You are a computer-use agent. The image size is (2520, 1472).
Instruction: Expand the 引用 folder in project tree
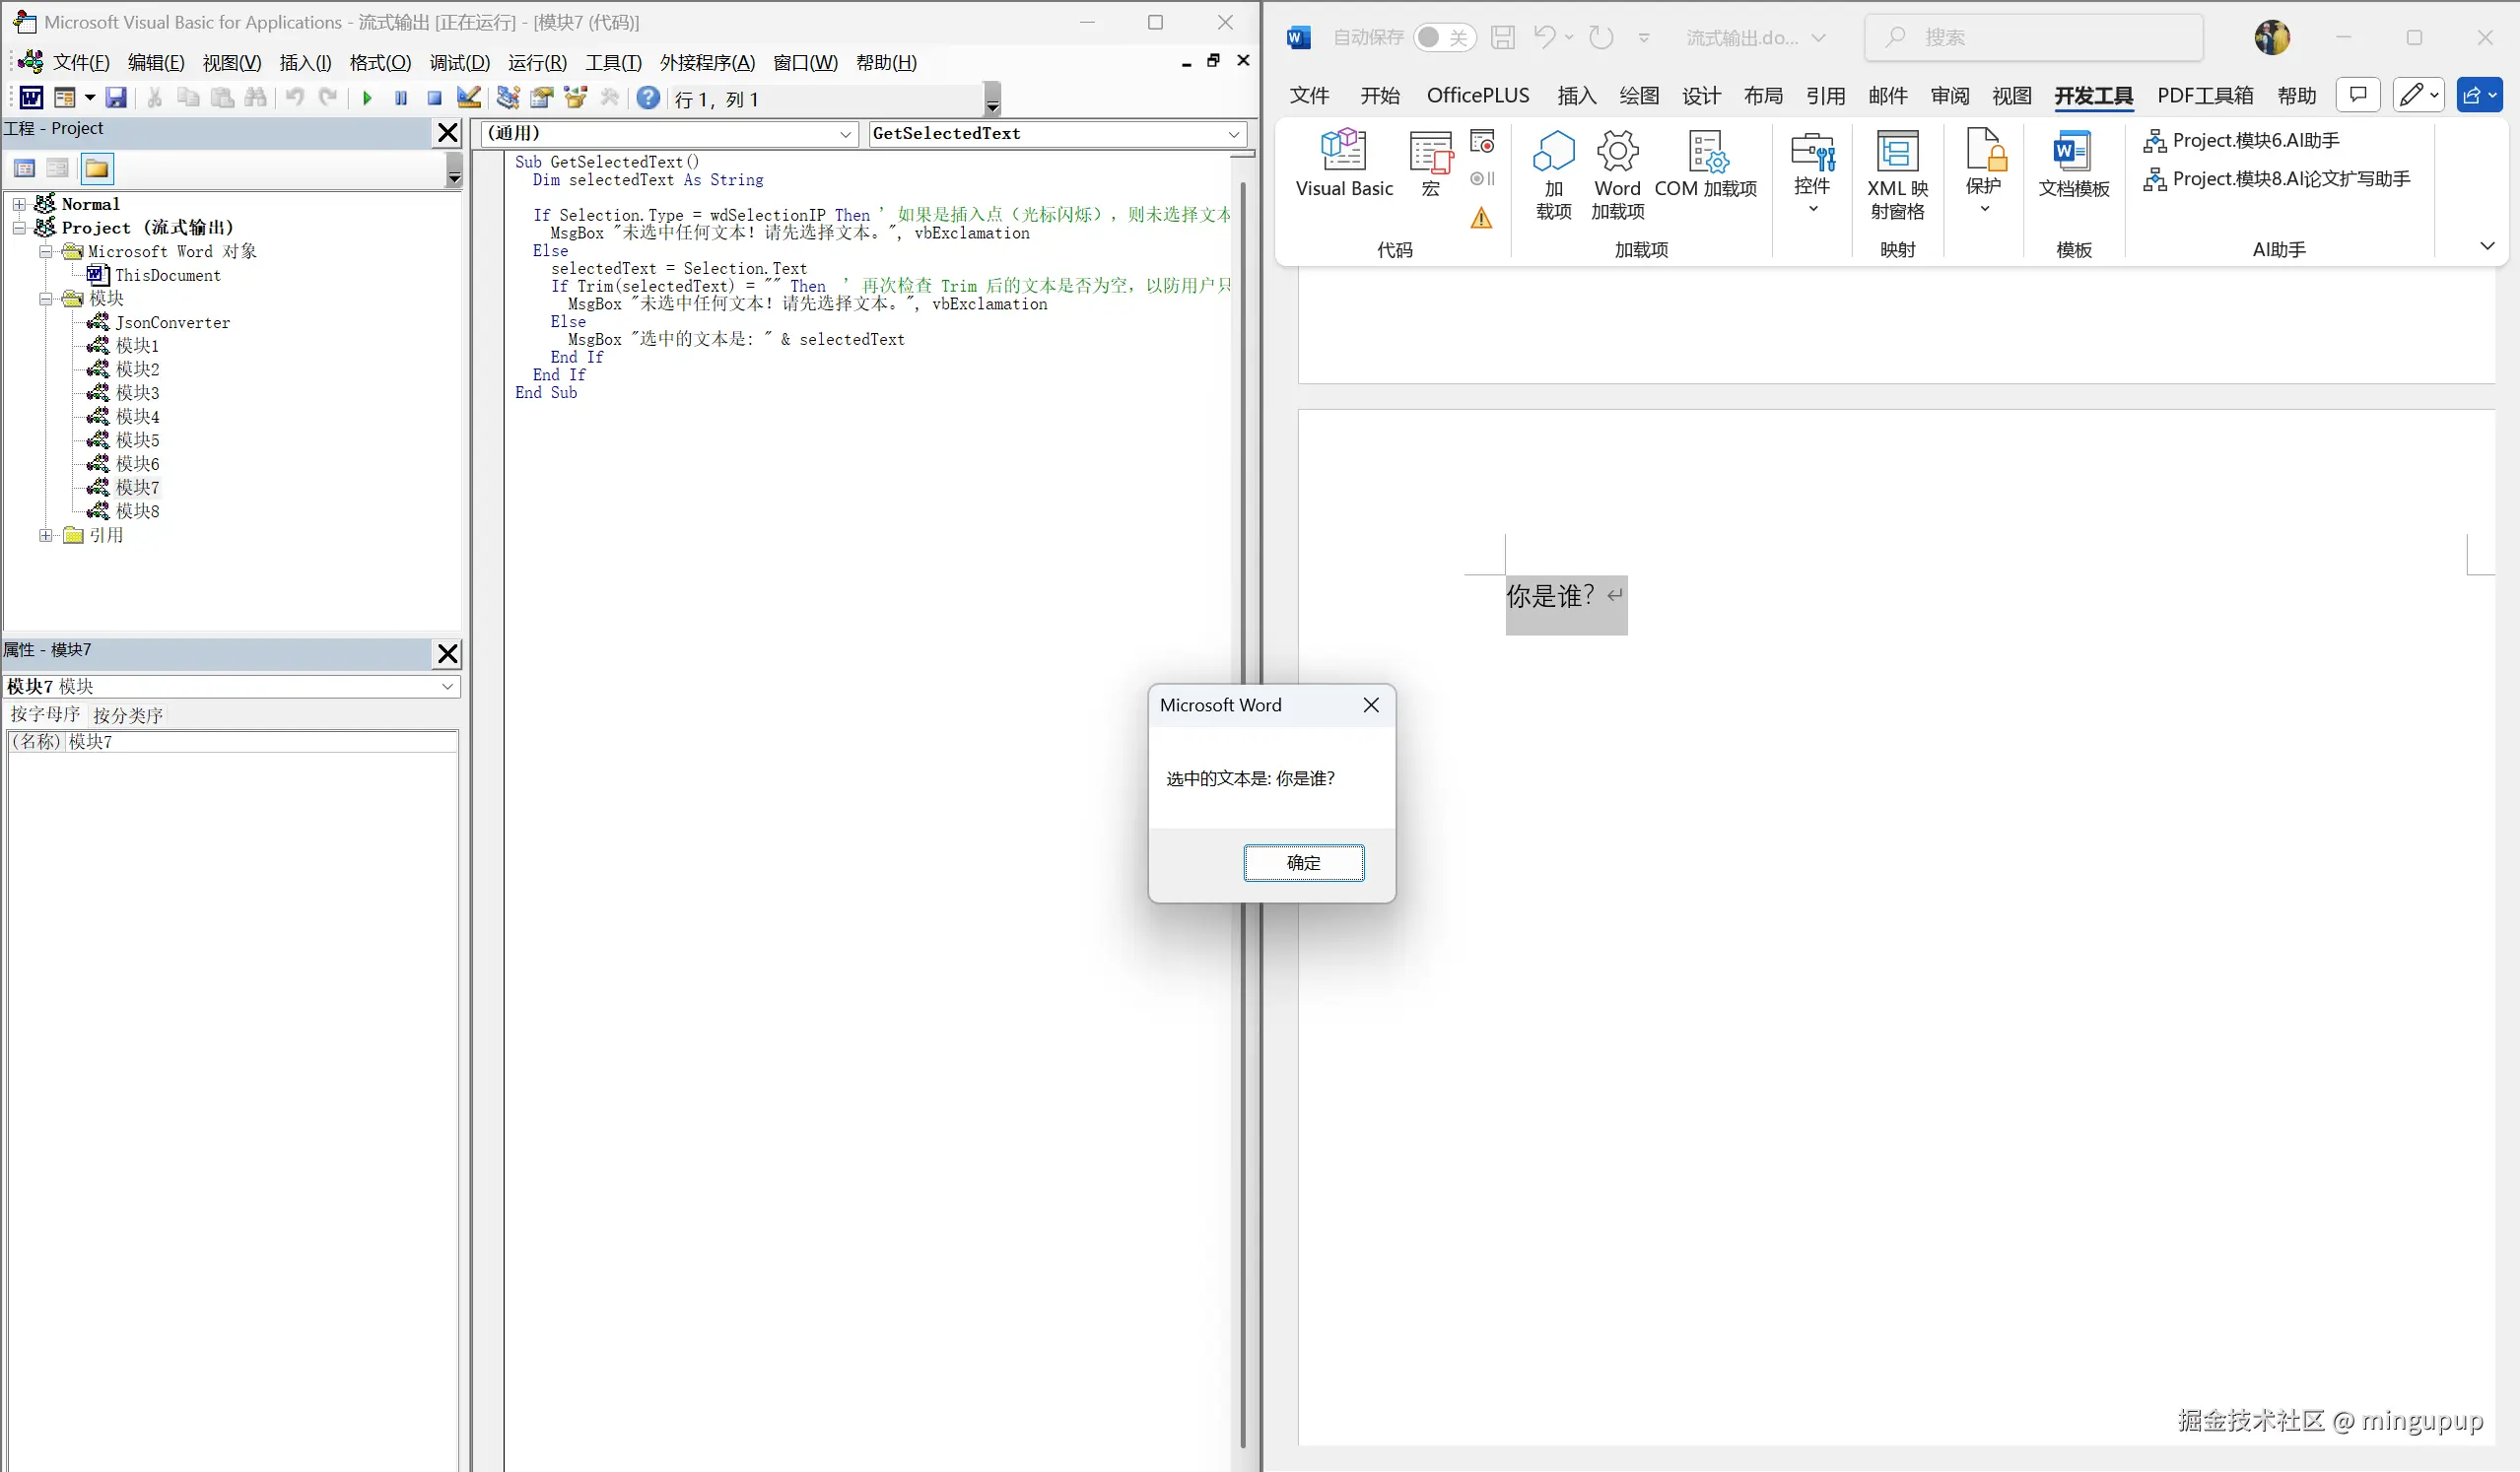pos(46,536)
